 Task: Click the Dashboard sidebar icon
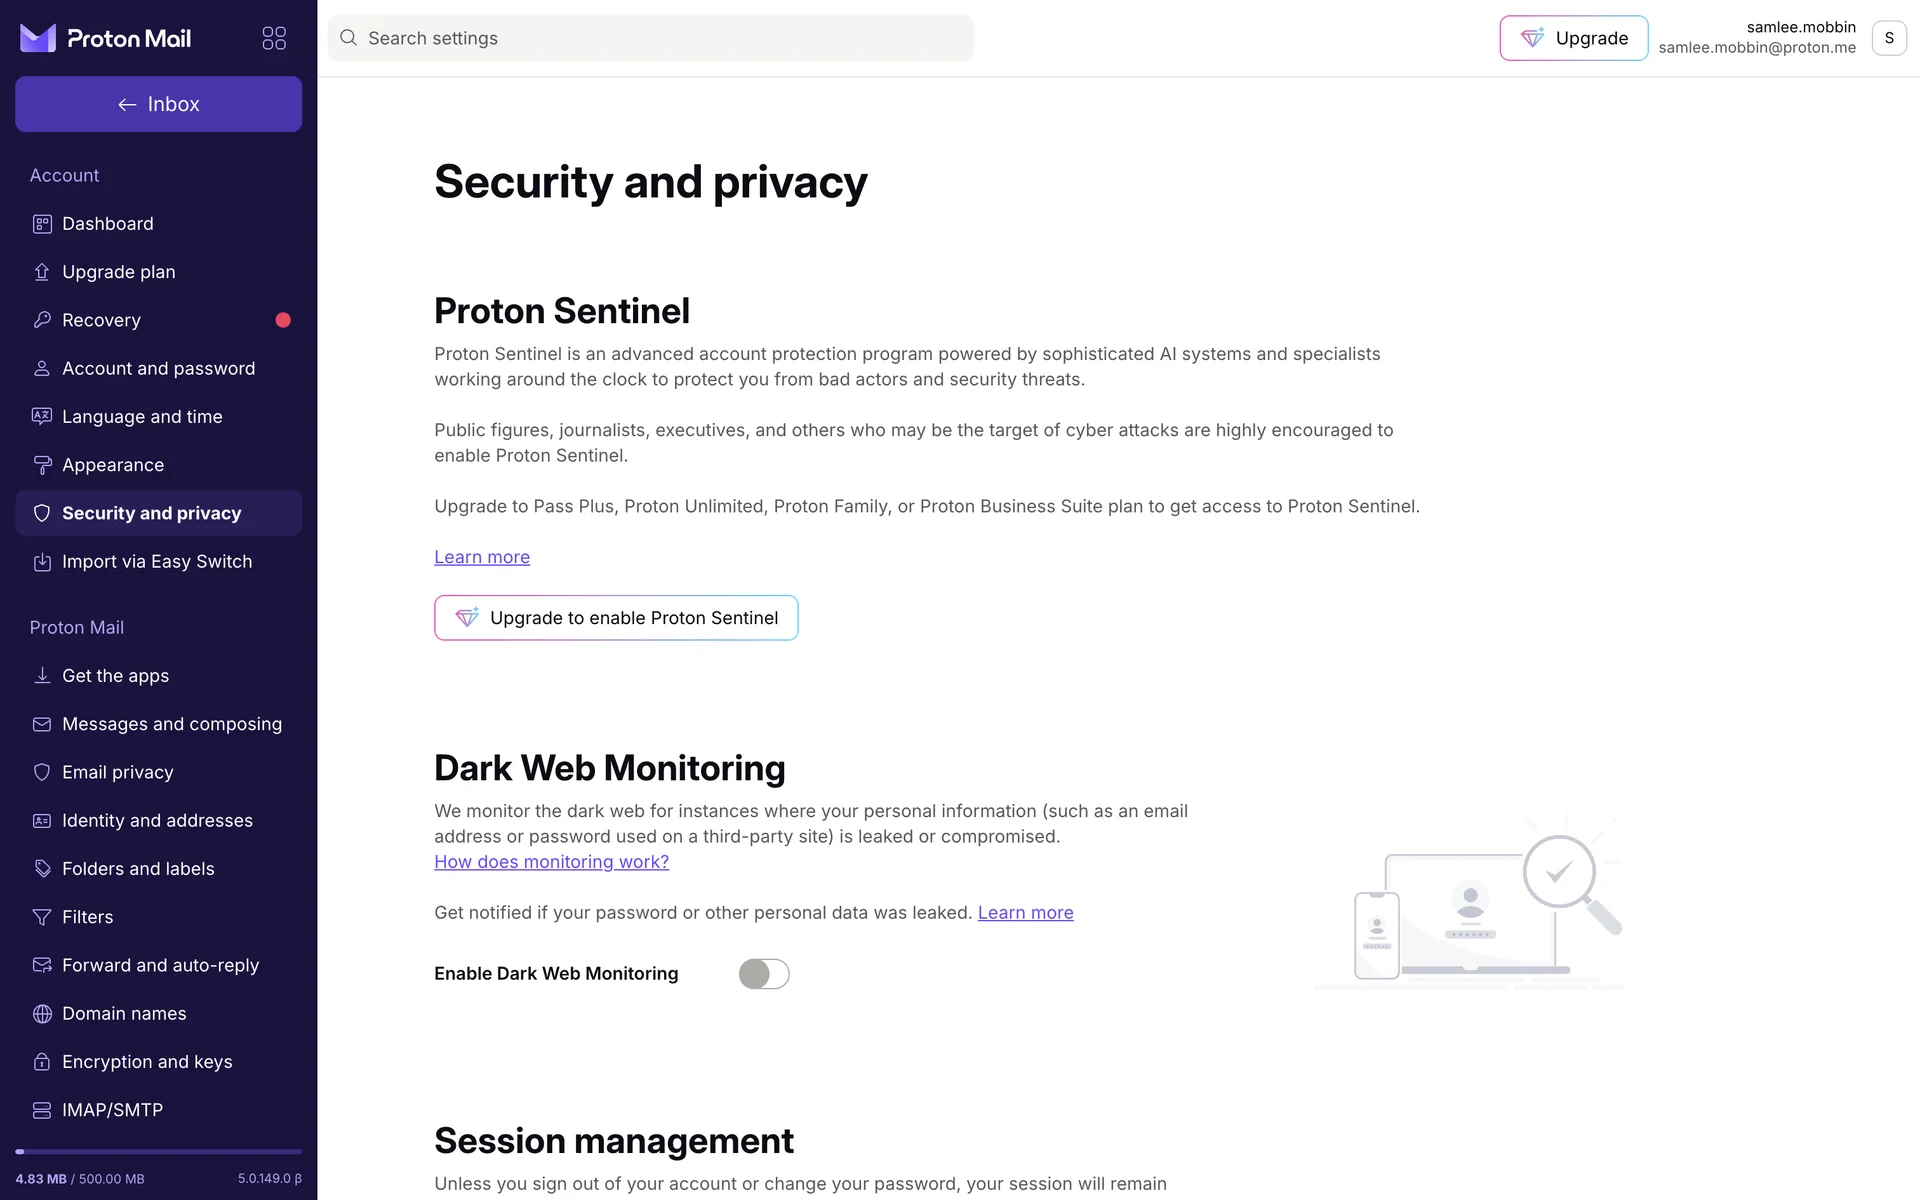42,224
